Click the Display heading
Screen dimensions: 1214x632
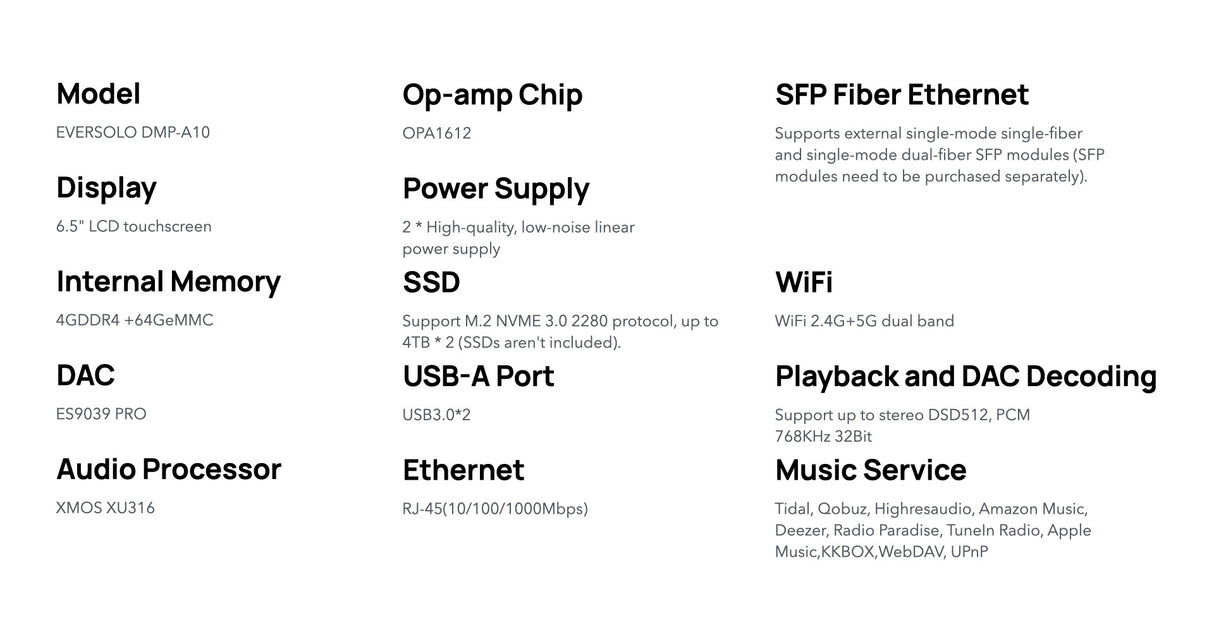(x=106, y=188)
